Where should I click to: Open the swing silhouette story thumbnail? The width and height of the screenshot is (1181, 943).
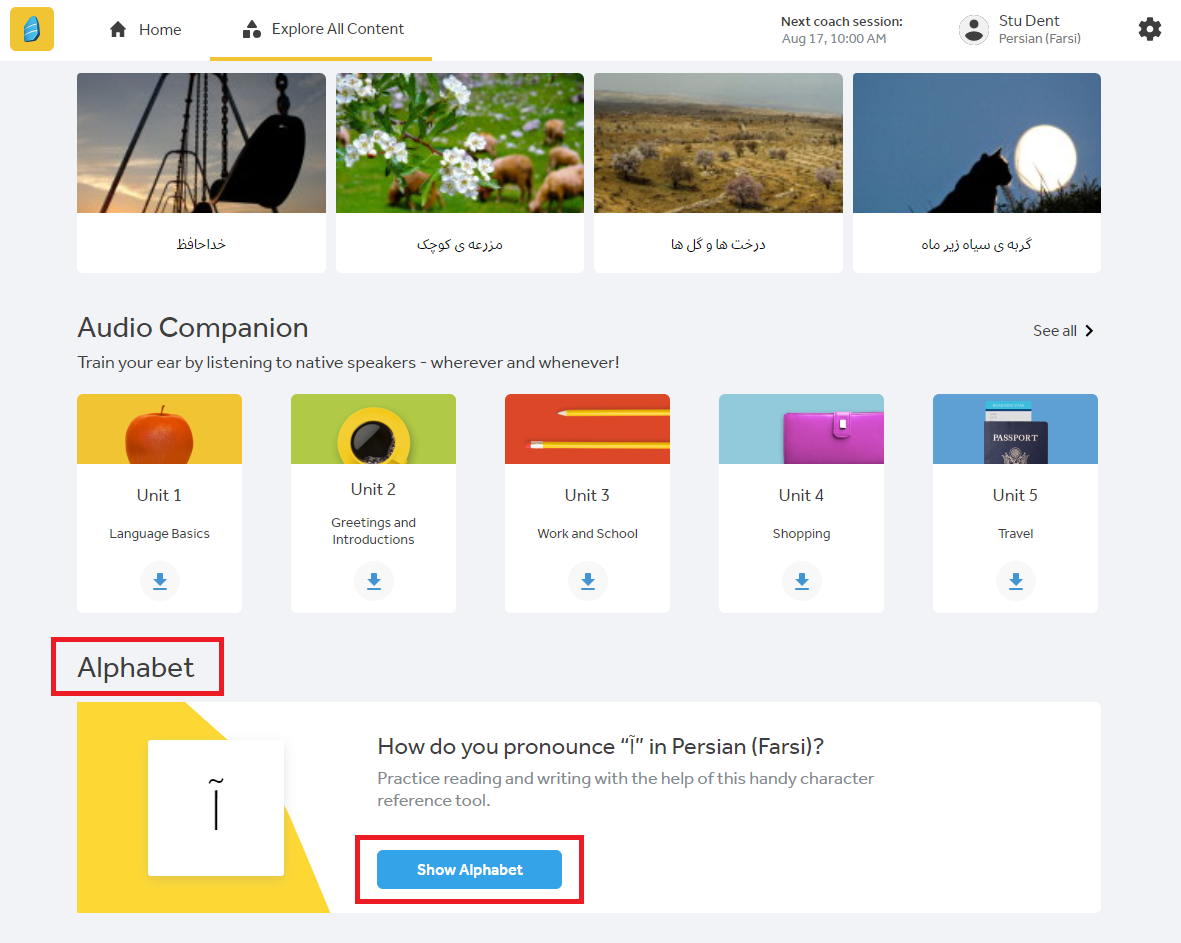(201, 143)
